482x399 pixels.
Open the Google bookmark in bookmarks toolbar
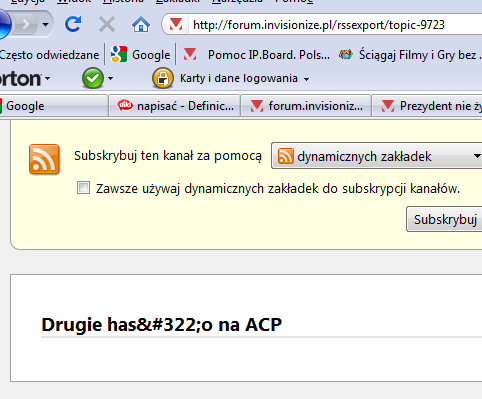(140, 55)
